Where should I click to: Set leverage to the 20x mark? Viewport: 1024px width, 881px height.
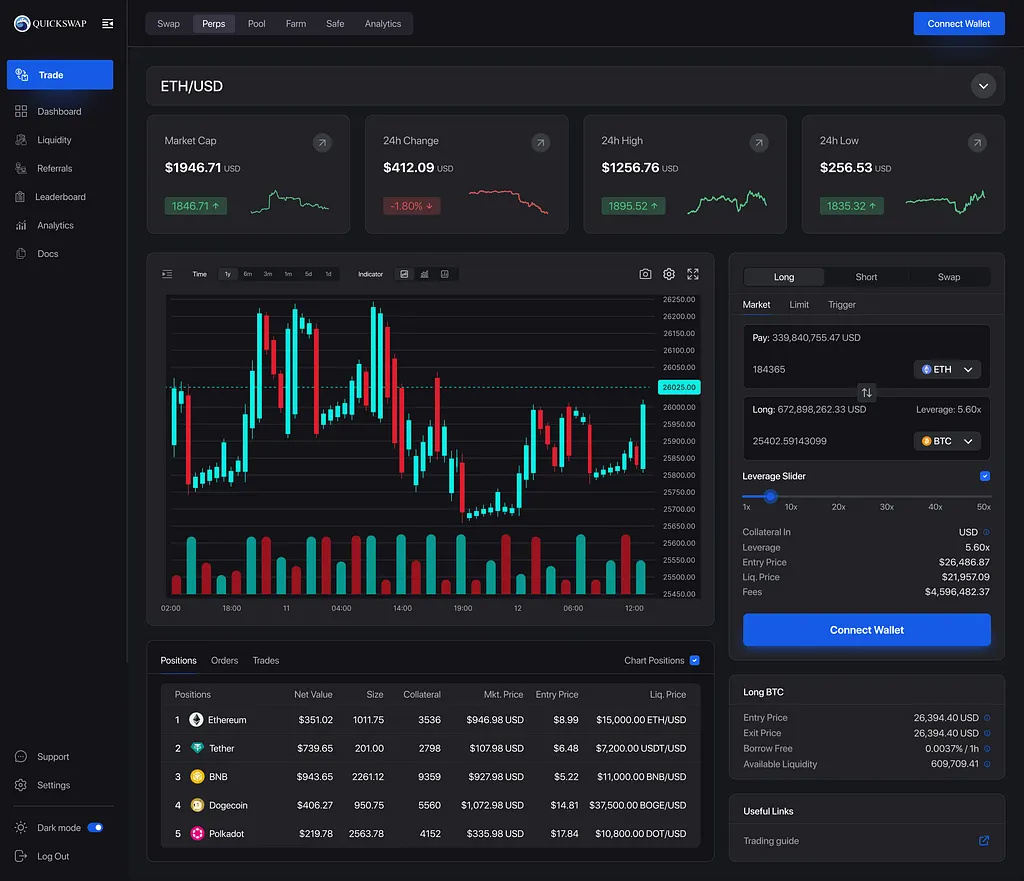(839, 507)
